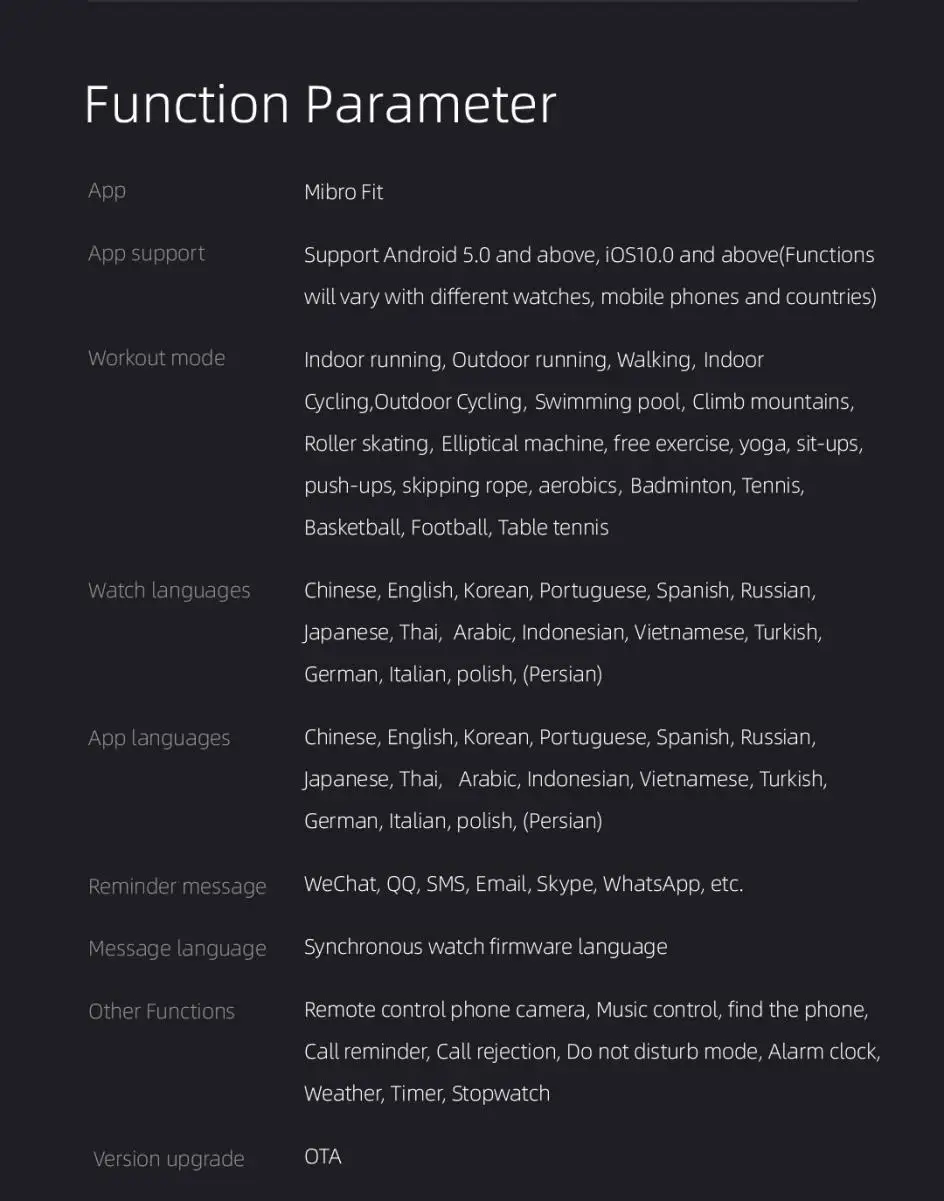Select the Workout mode label
The height and width of the screenshot is (1201, 944).
pos(156,358)
